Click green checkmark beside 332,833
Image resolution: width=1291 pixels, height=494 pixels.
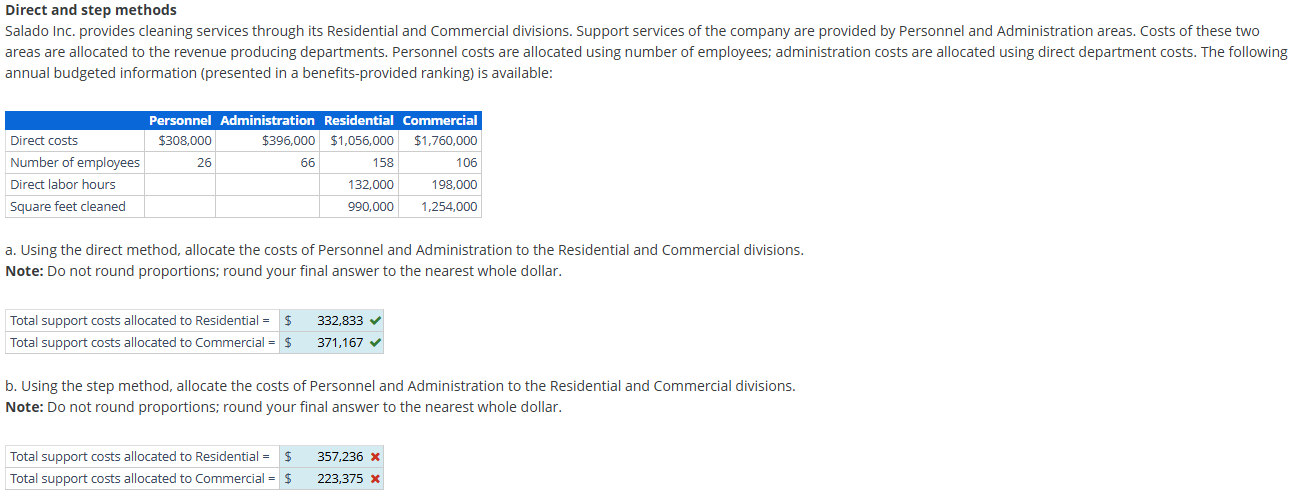(x=374, y=321)
